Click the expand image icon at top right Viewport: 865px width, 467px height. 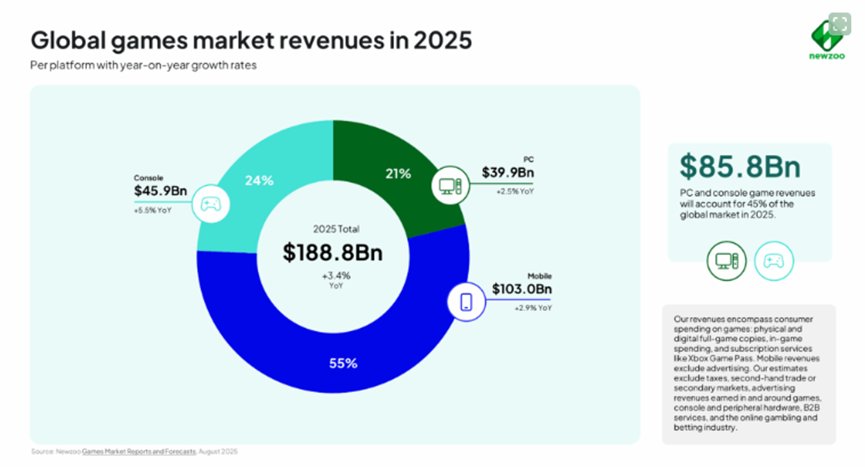837,23
